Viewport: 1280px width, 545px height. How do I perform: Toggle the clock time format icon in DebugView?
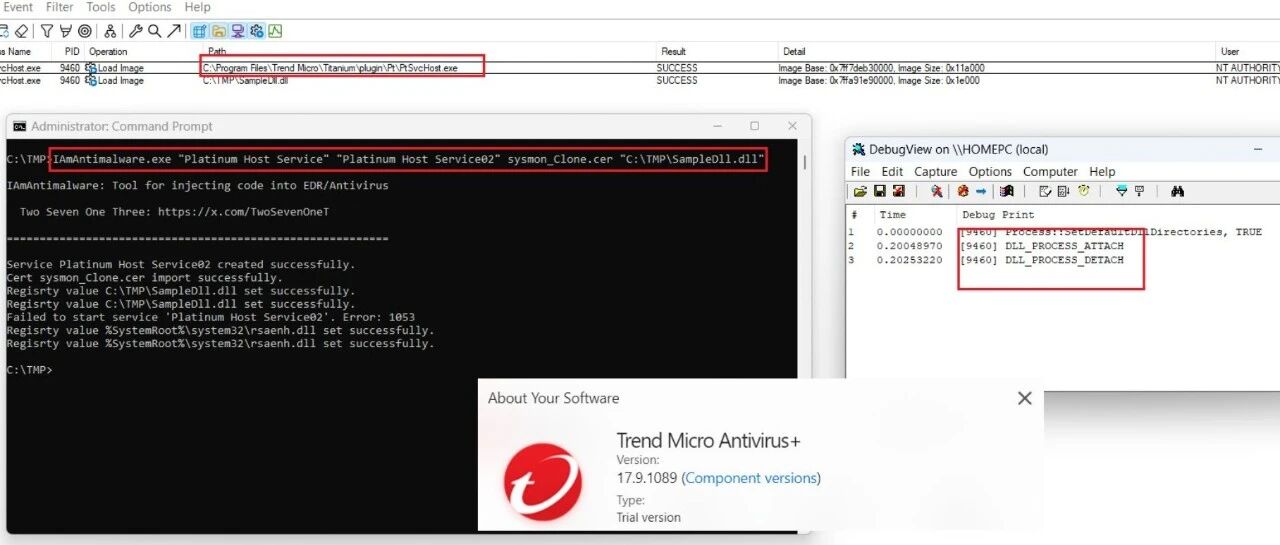1083,191
